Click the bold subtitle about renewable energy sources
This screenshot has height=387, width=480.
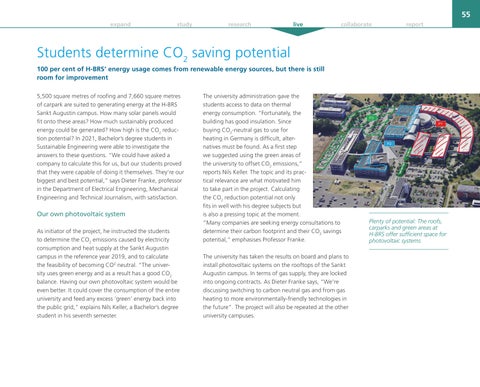coord(180,73)
